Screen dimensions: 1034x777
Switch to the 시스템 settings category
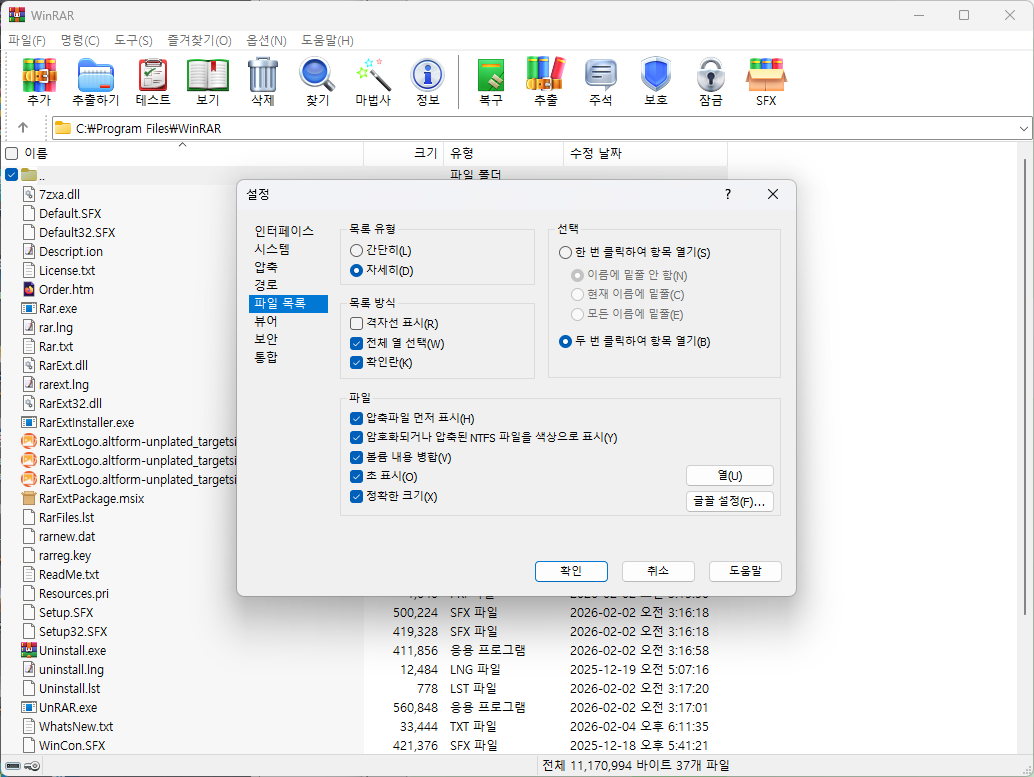[272, 249]
